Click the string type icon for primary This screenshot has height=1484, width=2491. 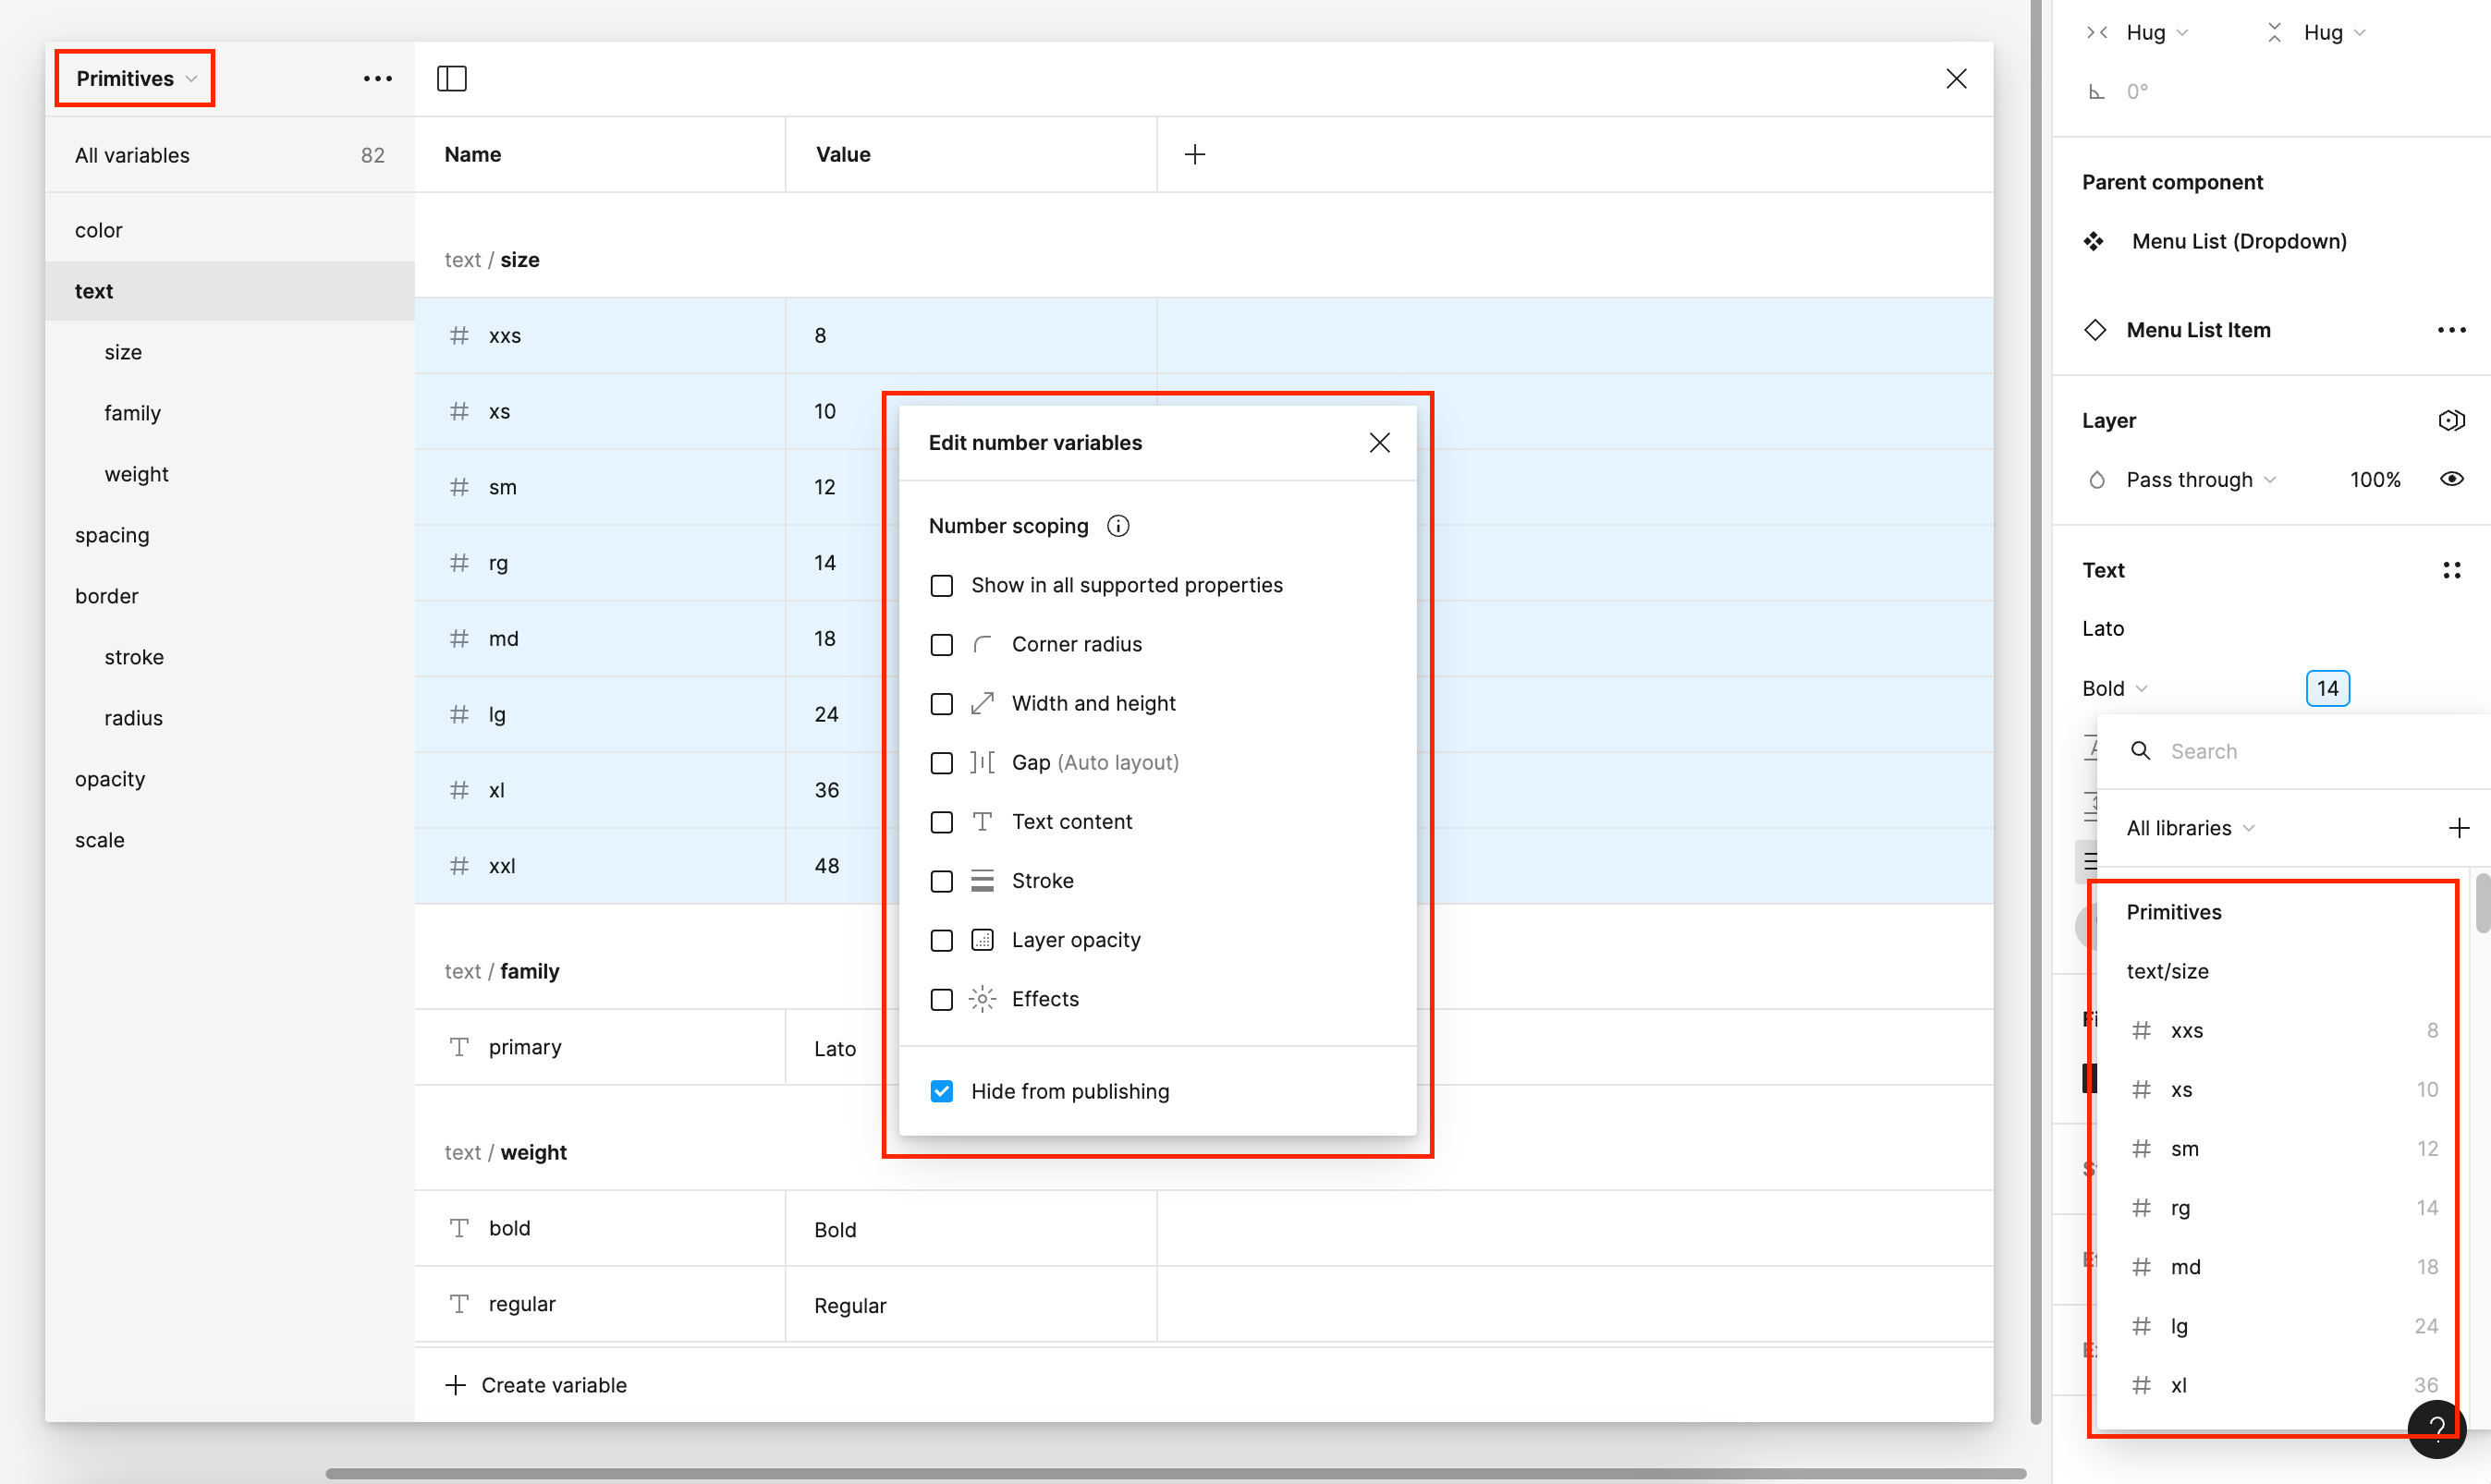coord(459,1047)
